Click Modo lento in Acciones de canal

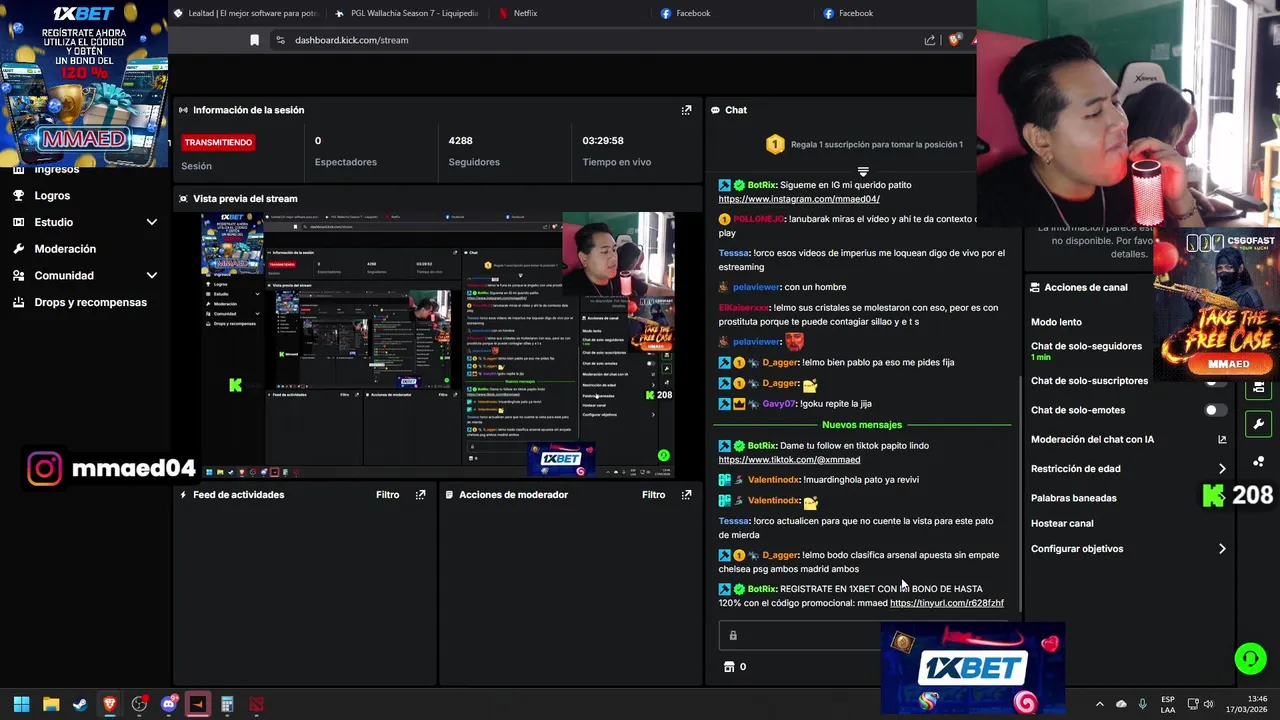point(1056,322)
